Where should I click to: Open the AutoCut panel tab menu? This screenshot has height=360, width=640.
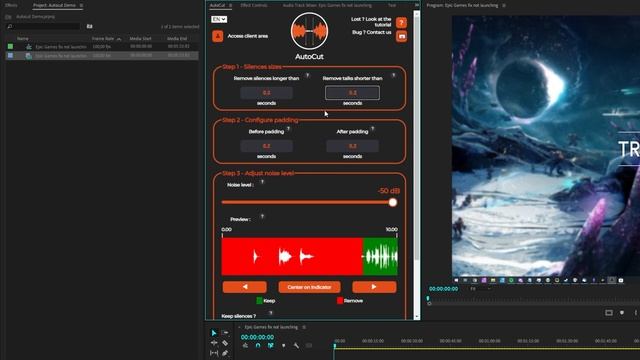point(231,5)
